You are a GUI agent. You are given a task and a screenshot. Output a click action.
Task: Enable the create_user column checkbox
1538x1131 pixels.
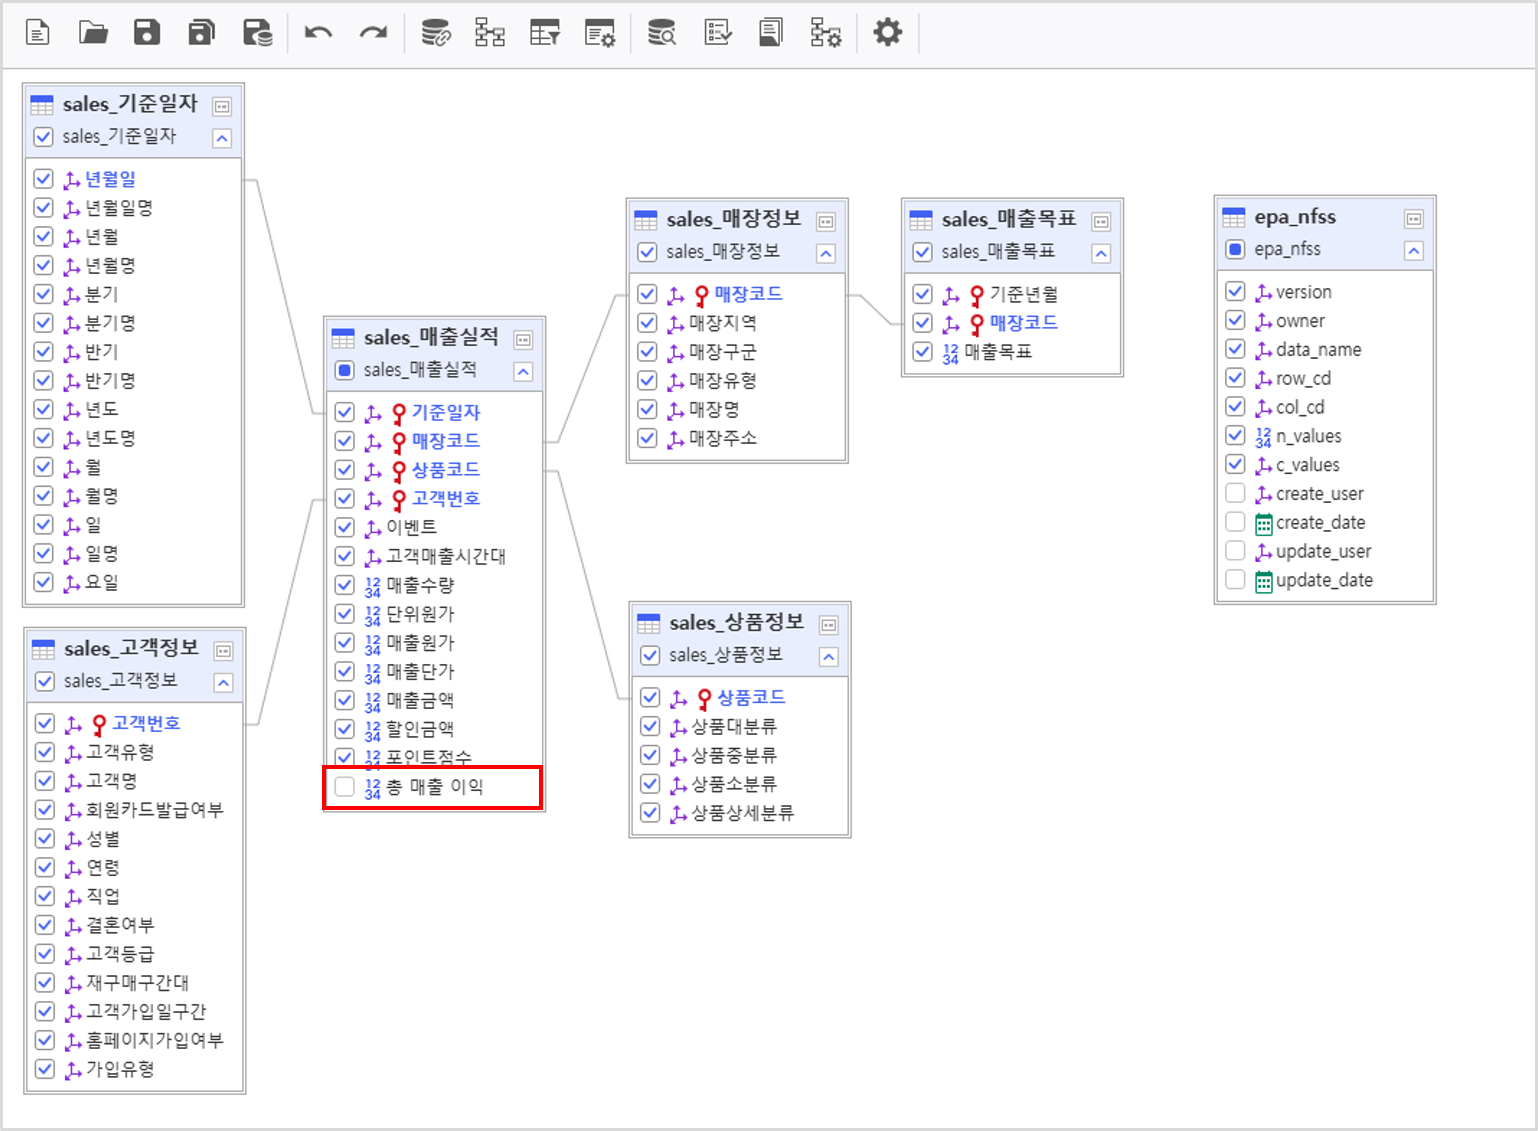click(1235, 493)
